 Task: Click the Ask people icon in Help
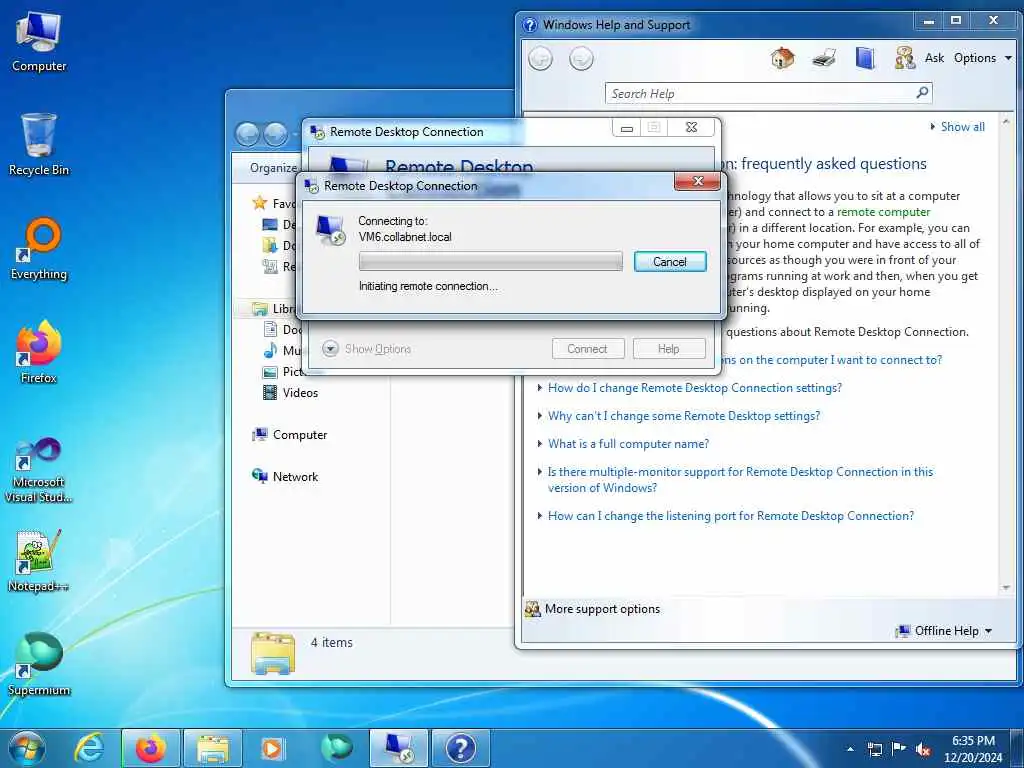click(x=904, y=58)
